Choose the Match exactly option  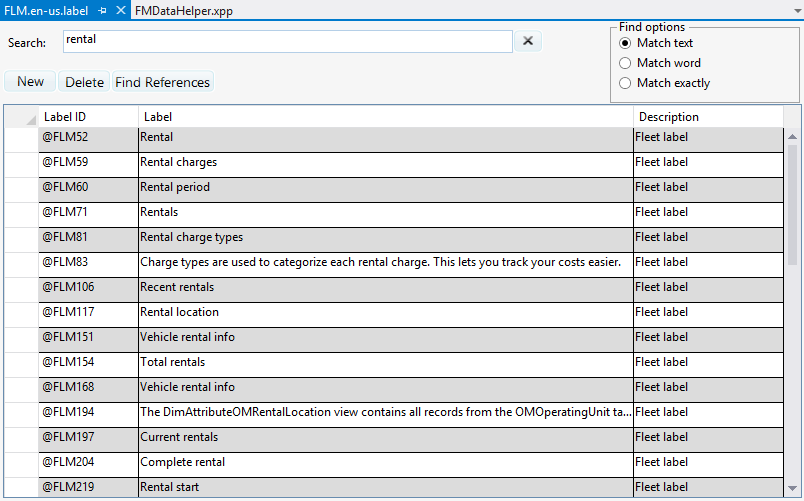pyautogui.click(x=626, y=83)
